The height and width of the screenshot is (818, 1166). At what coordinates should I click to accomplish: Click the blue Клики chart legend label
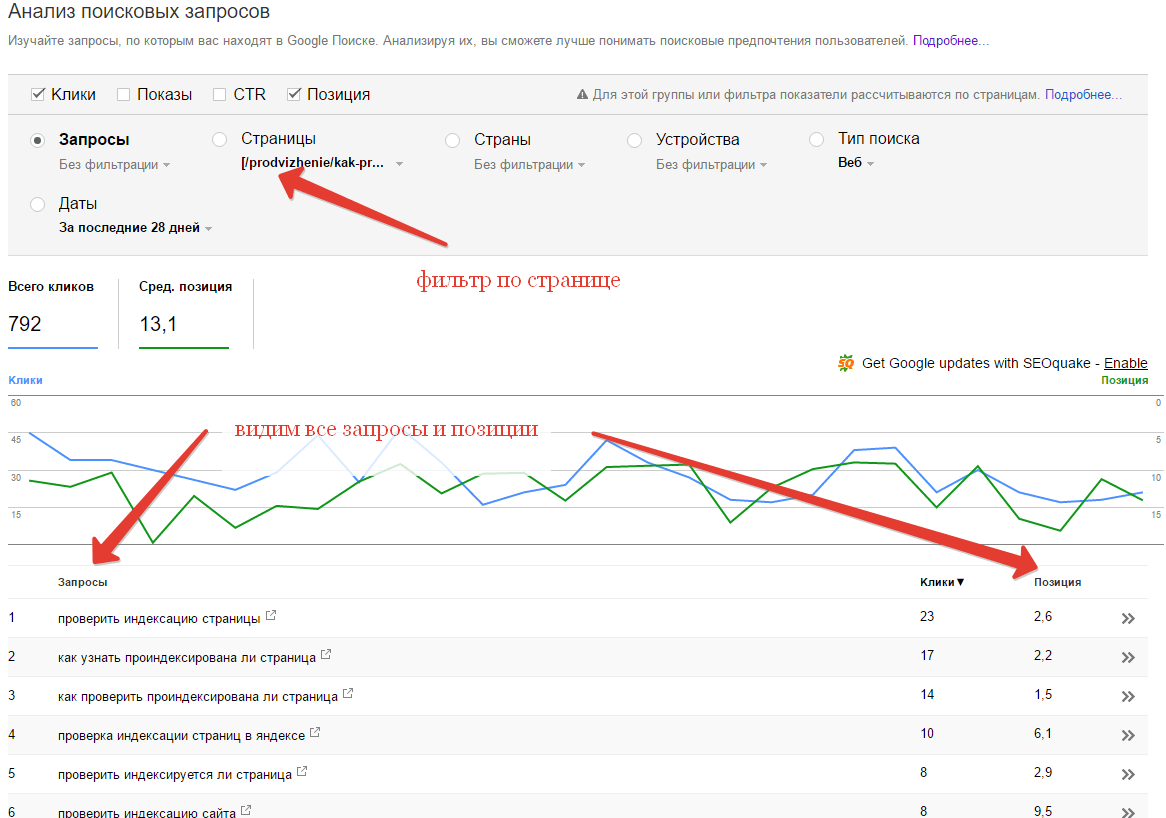[25, 380]
